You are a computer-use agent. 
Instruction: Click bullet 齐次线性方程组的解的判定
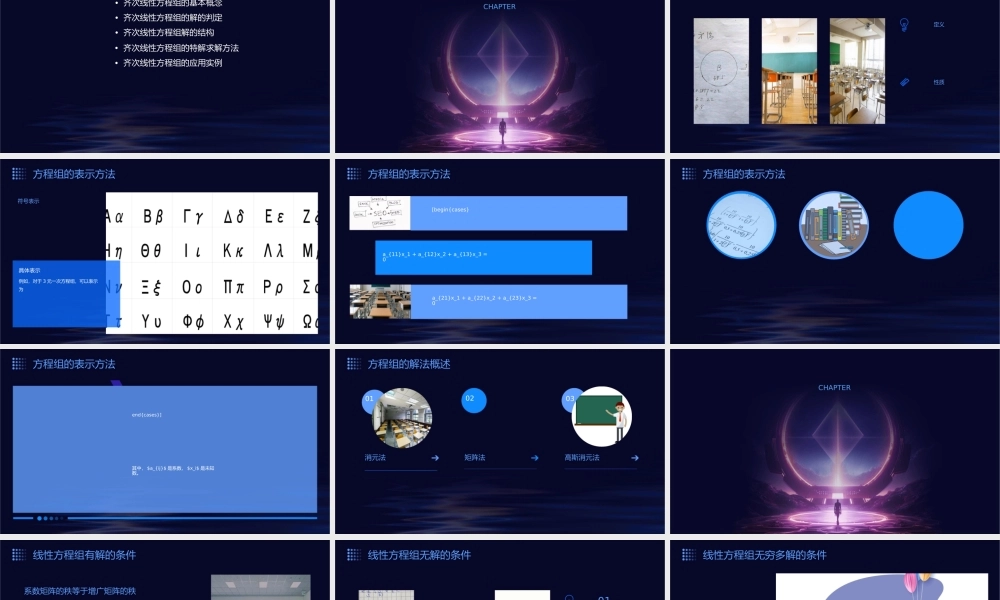point(172,17)
